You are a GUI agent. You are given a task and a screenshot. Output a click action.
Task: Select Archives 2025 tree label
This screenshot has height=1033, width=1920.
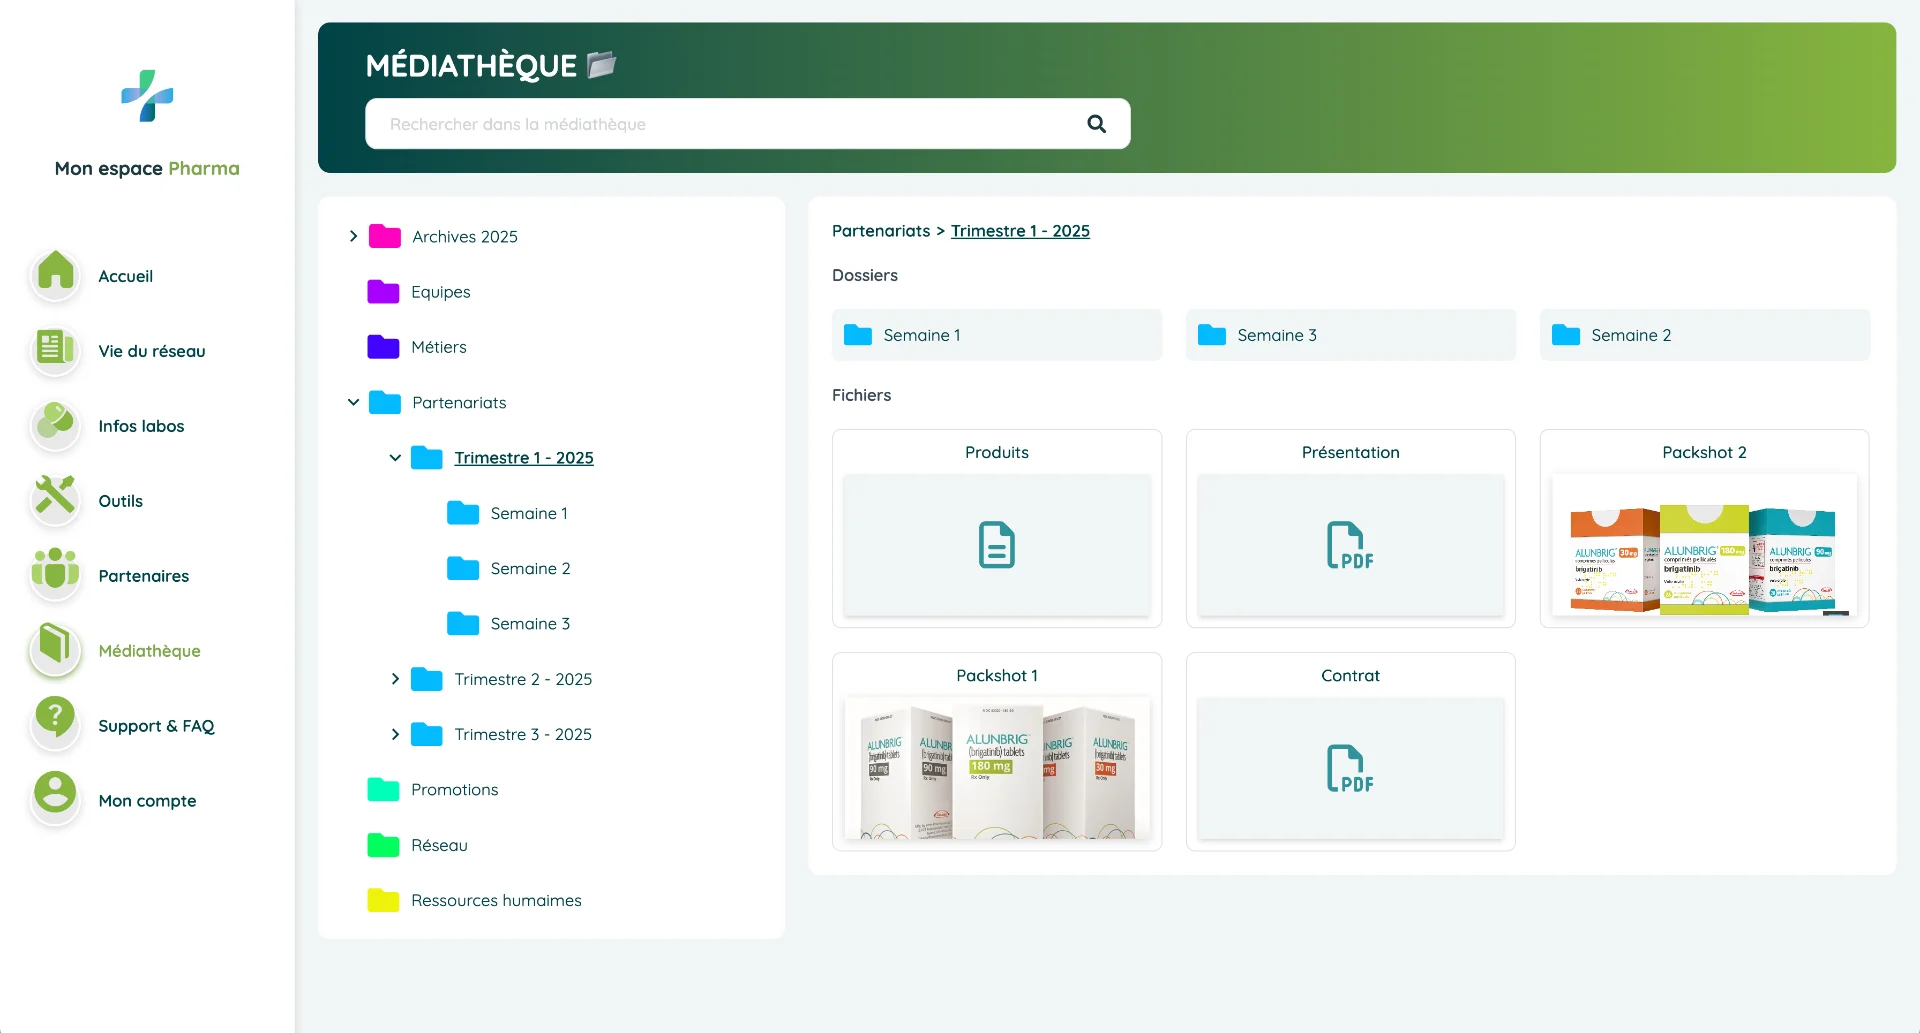[x=465, y=237]
